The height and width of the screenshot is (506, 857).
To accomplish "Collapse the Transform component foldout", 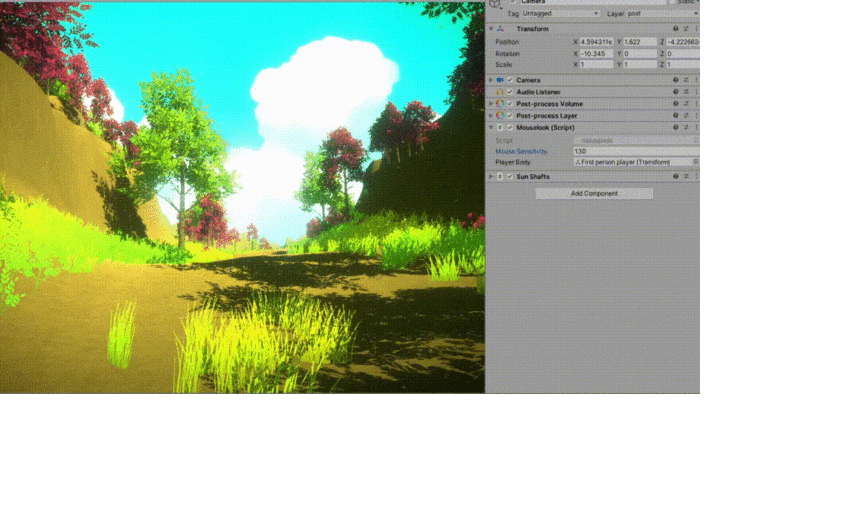I will point(491,28).
